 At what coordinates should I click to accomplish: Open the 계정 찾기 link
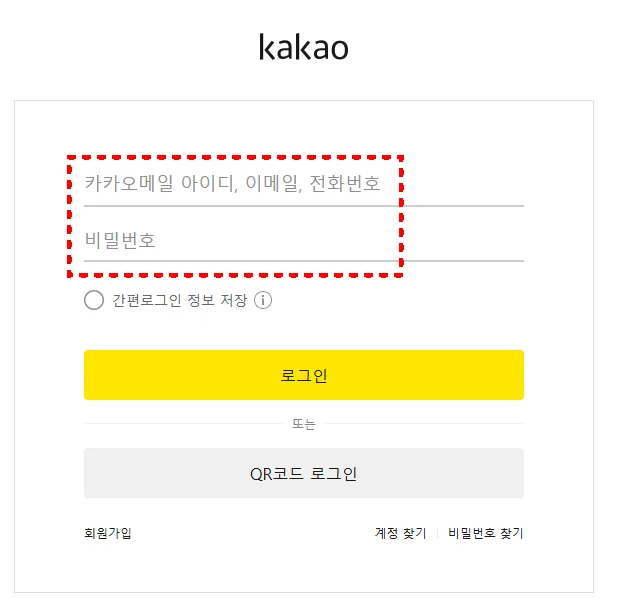click(x=400, y=533)
